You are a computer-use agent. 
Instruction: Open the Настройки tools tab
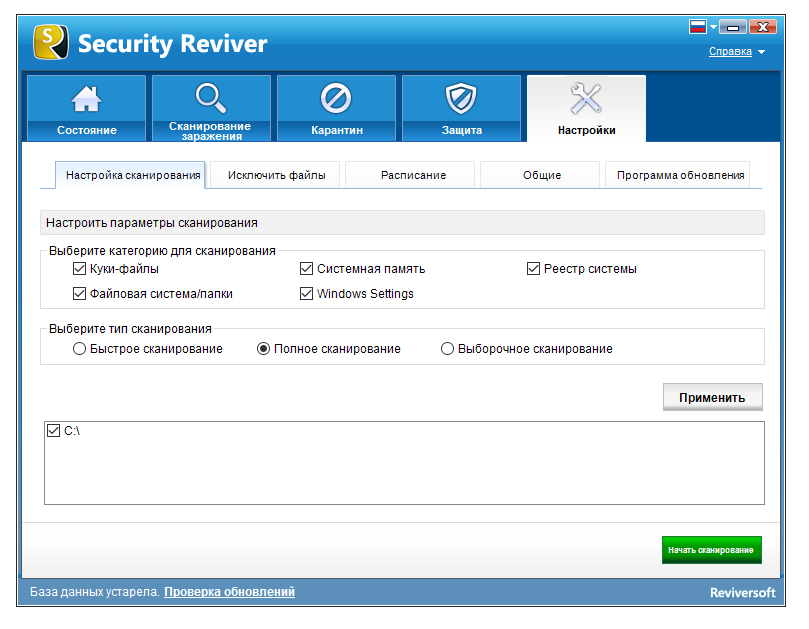pos(587,108)
